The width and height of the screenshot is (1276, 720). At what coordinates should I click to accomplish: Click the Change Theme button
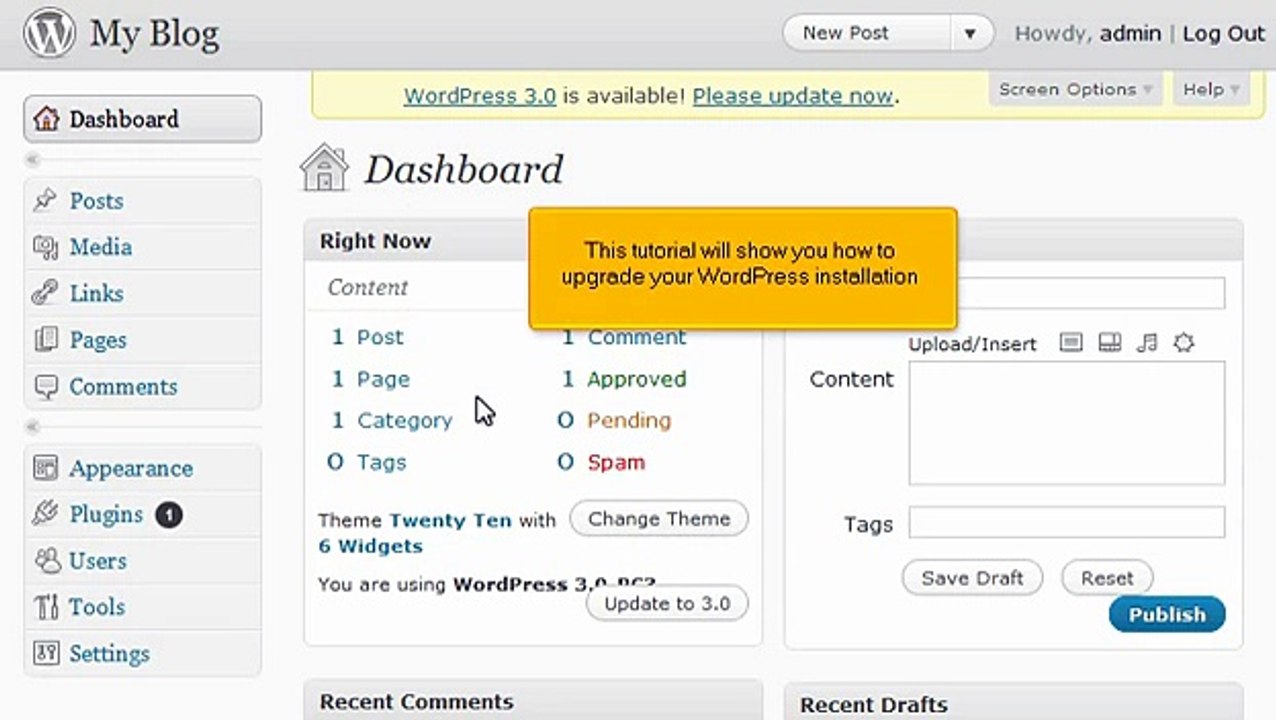pos(659,519)
